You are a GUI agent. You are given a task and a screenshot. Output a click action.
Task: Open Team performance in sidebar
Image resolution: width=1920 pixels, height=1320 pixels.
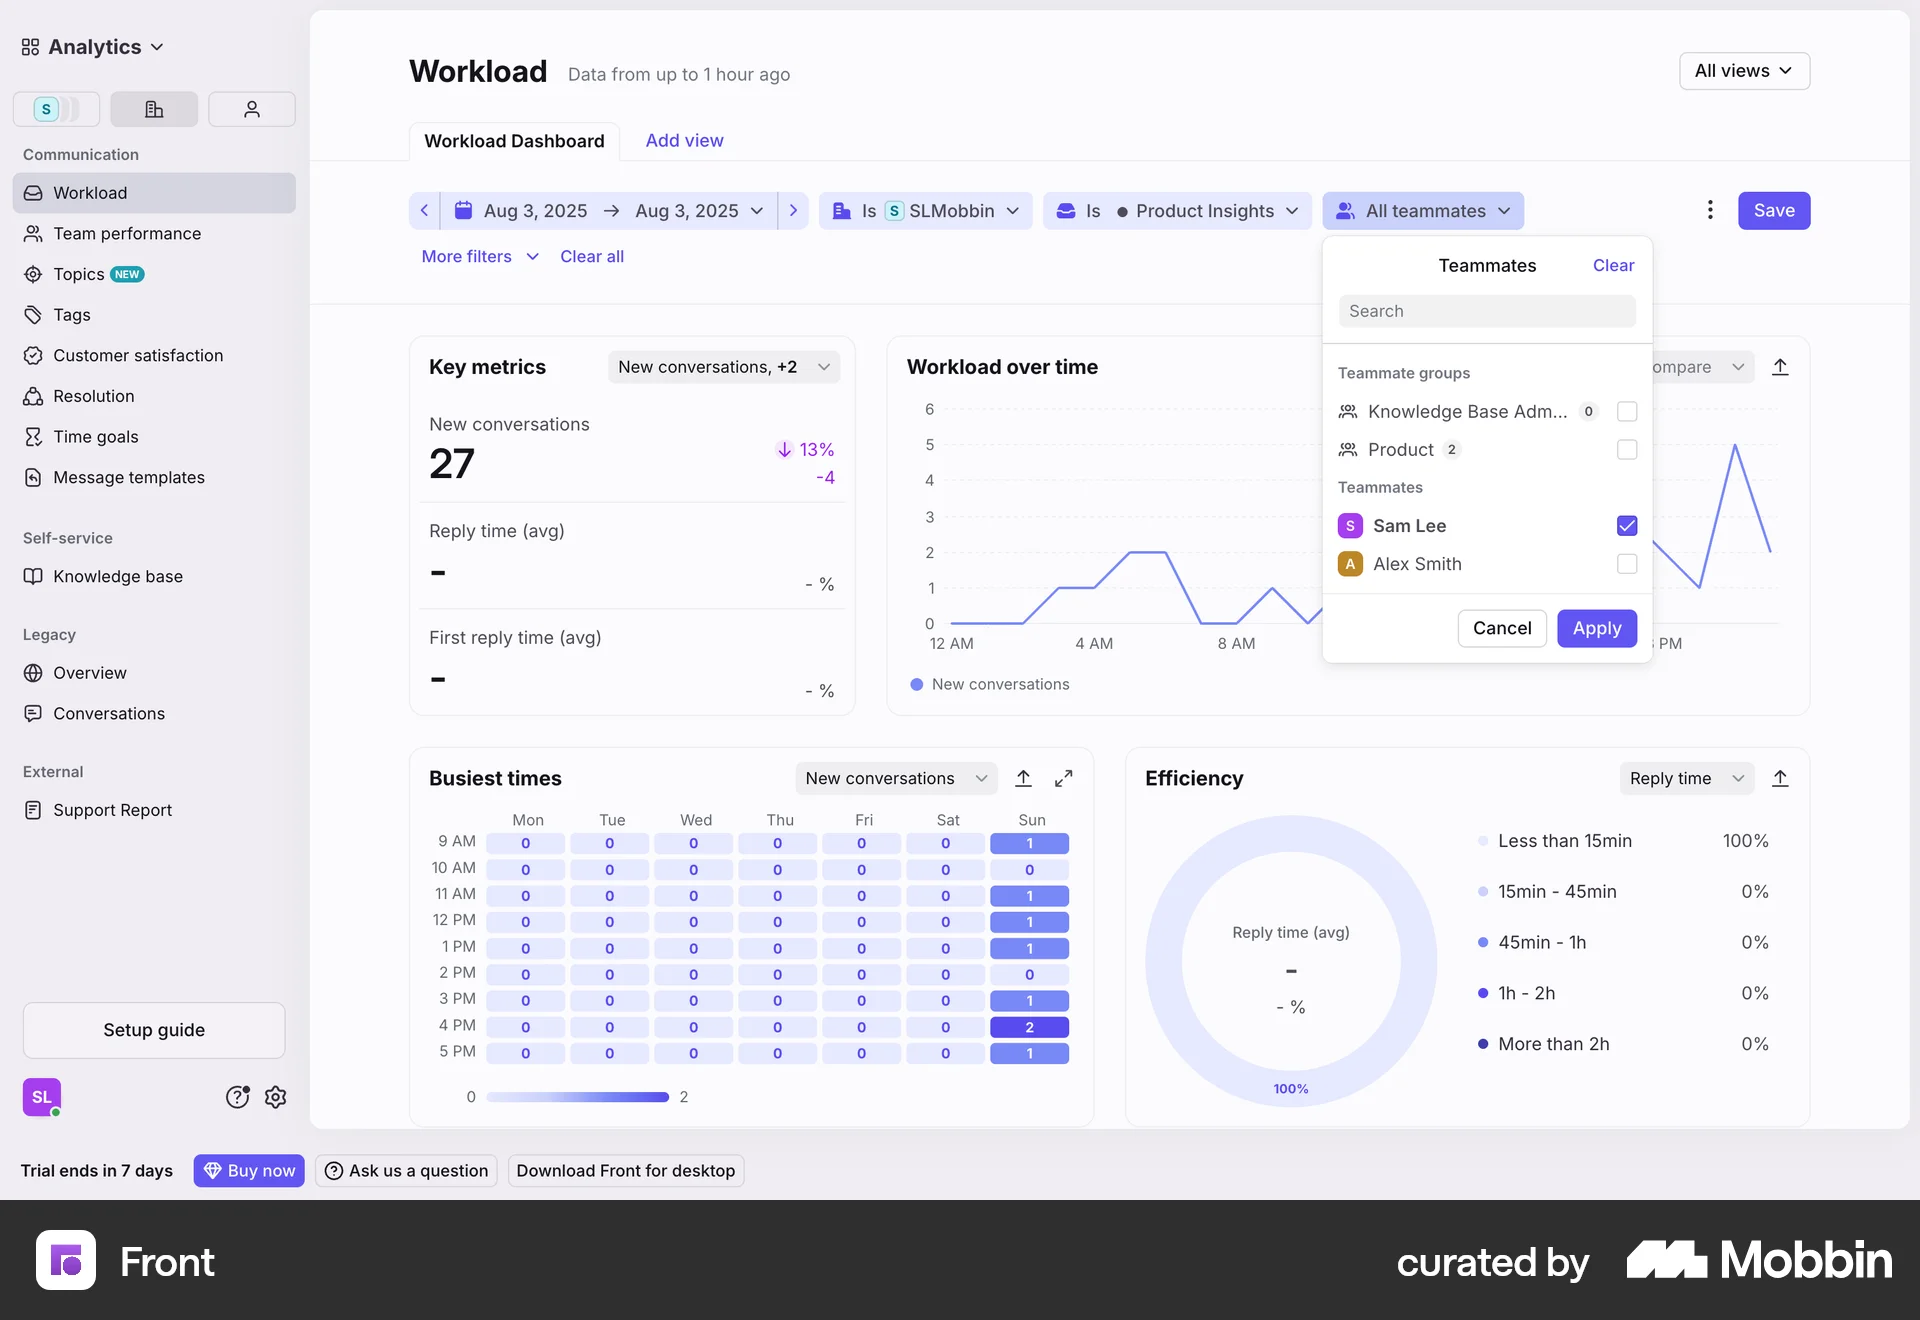pos(127,233)
